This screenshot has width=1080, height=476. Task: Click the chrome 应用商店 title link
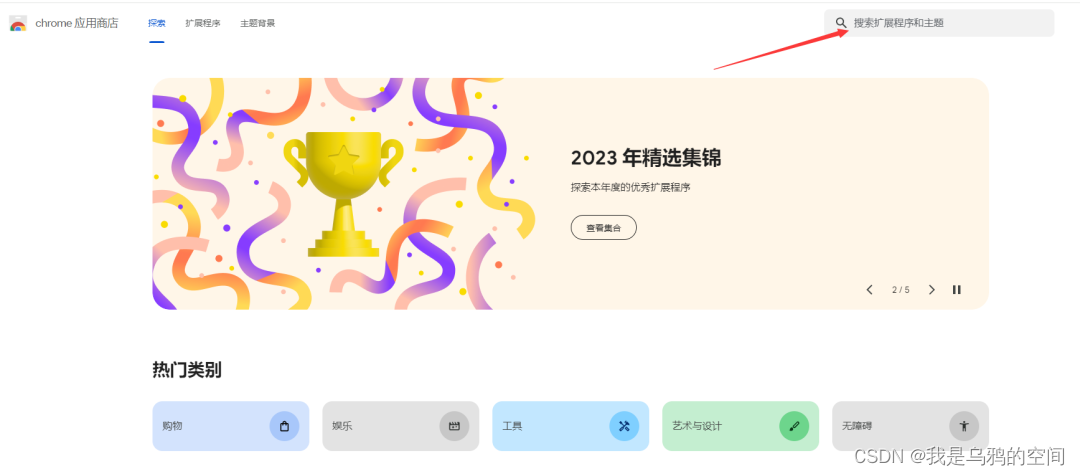point(77,23)
